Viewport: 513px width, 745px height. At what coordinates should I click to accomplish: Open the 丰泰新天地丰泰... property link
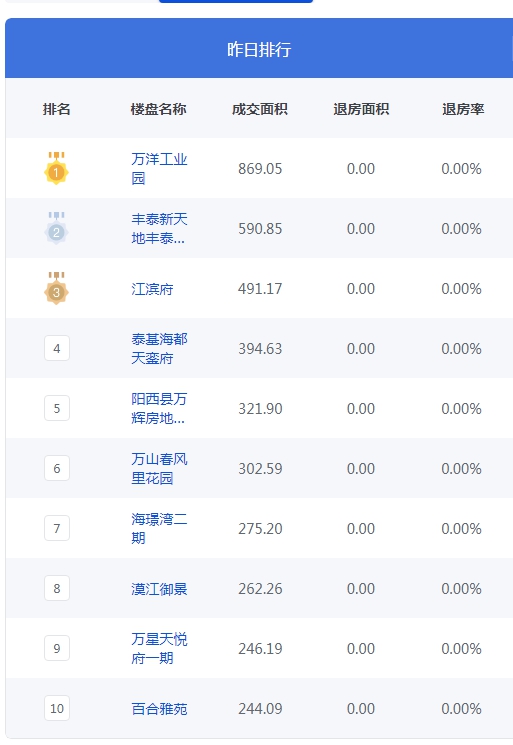click(159, 229)
